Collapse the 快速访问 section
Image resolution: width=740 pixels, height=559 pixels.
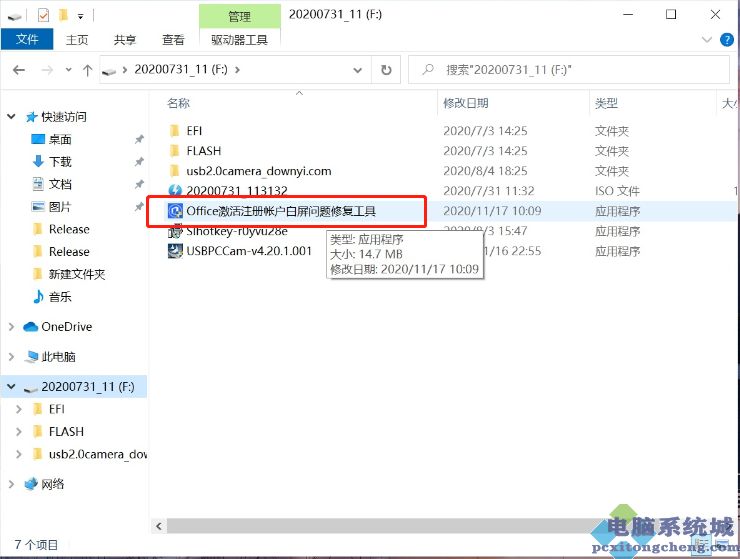pos(11,117)
